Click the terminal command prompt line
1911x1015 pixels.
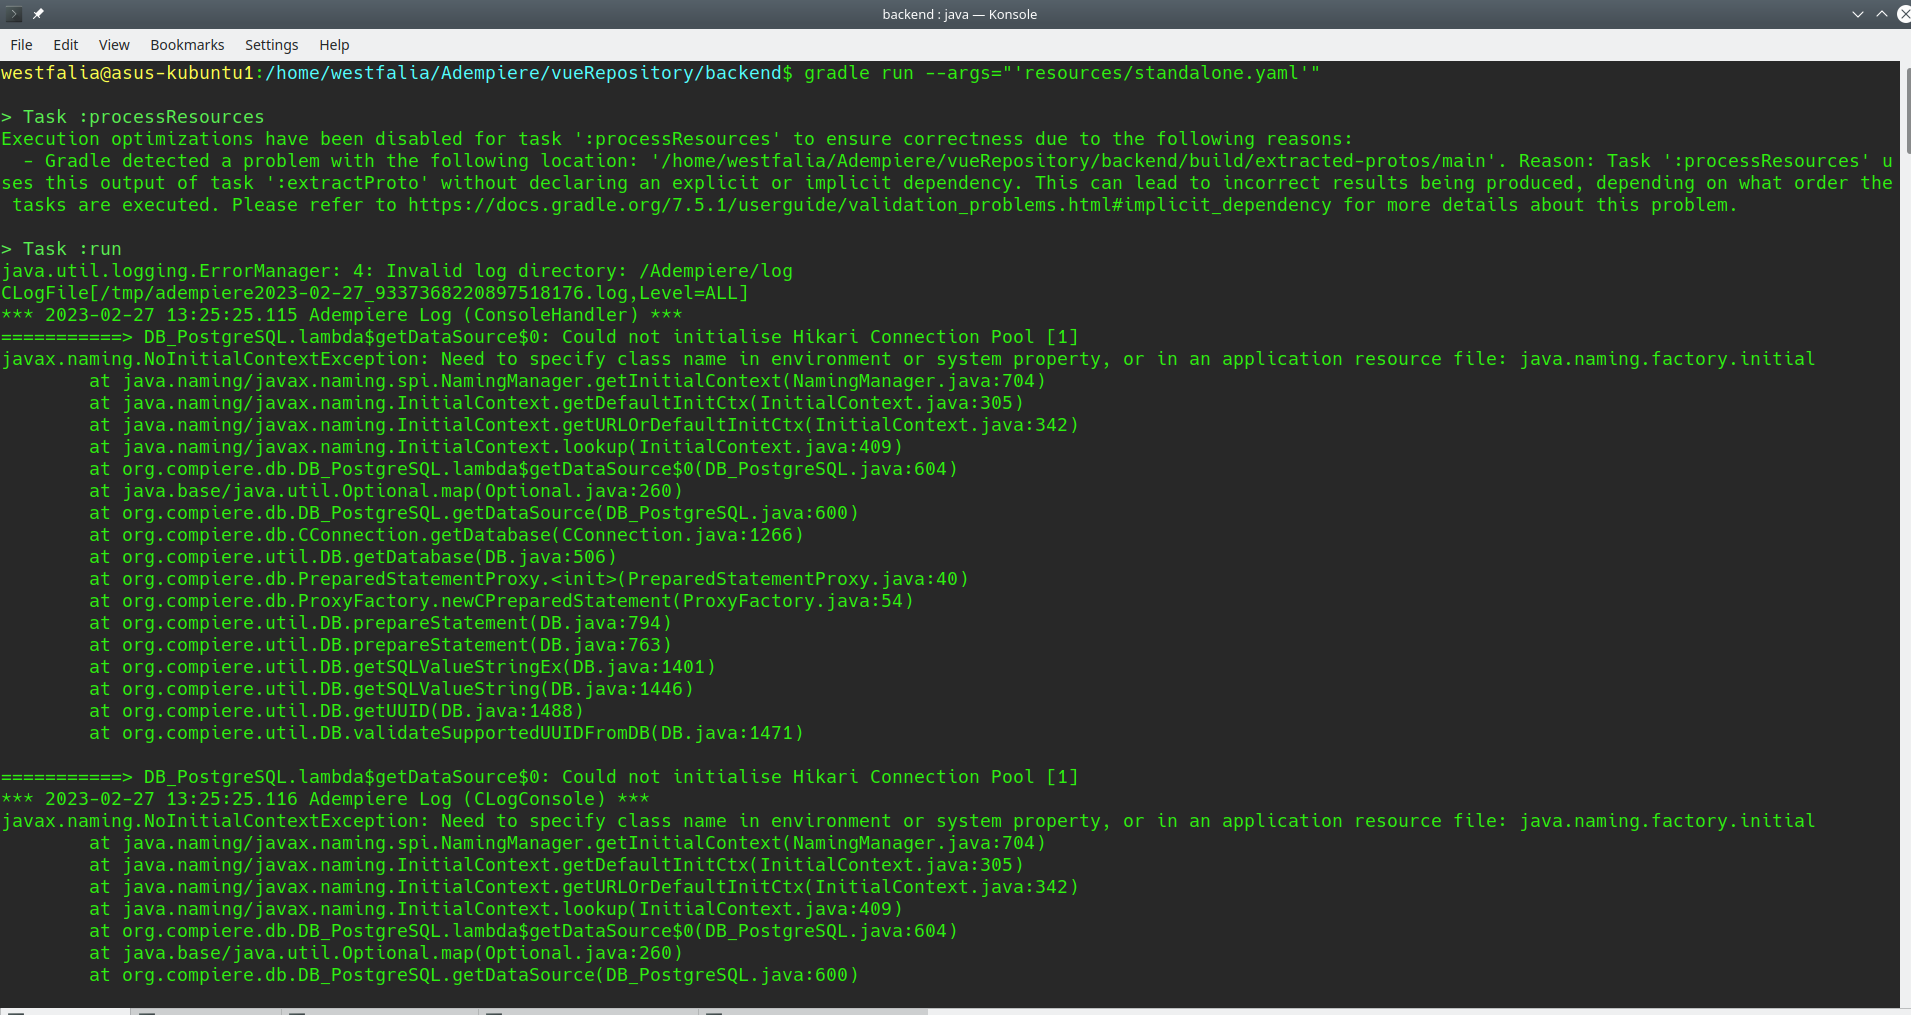[x=650, y=72]
